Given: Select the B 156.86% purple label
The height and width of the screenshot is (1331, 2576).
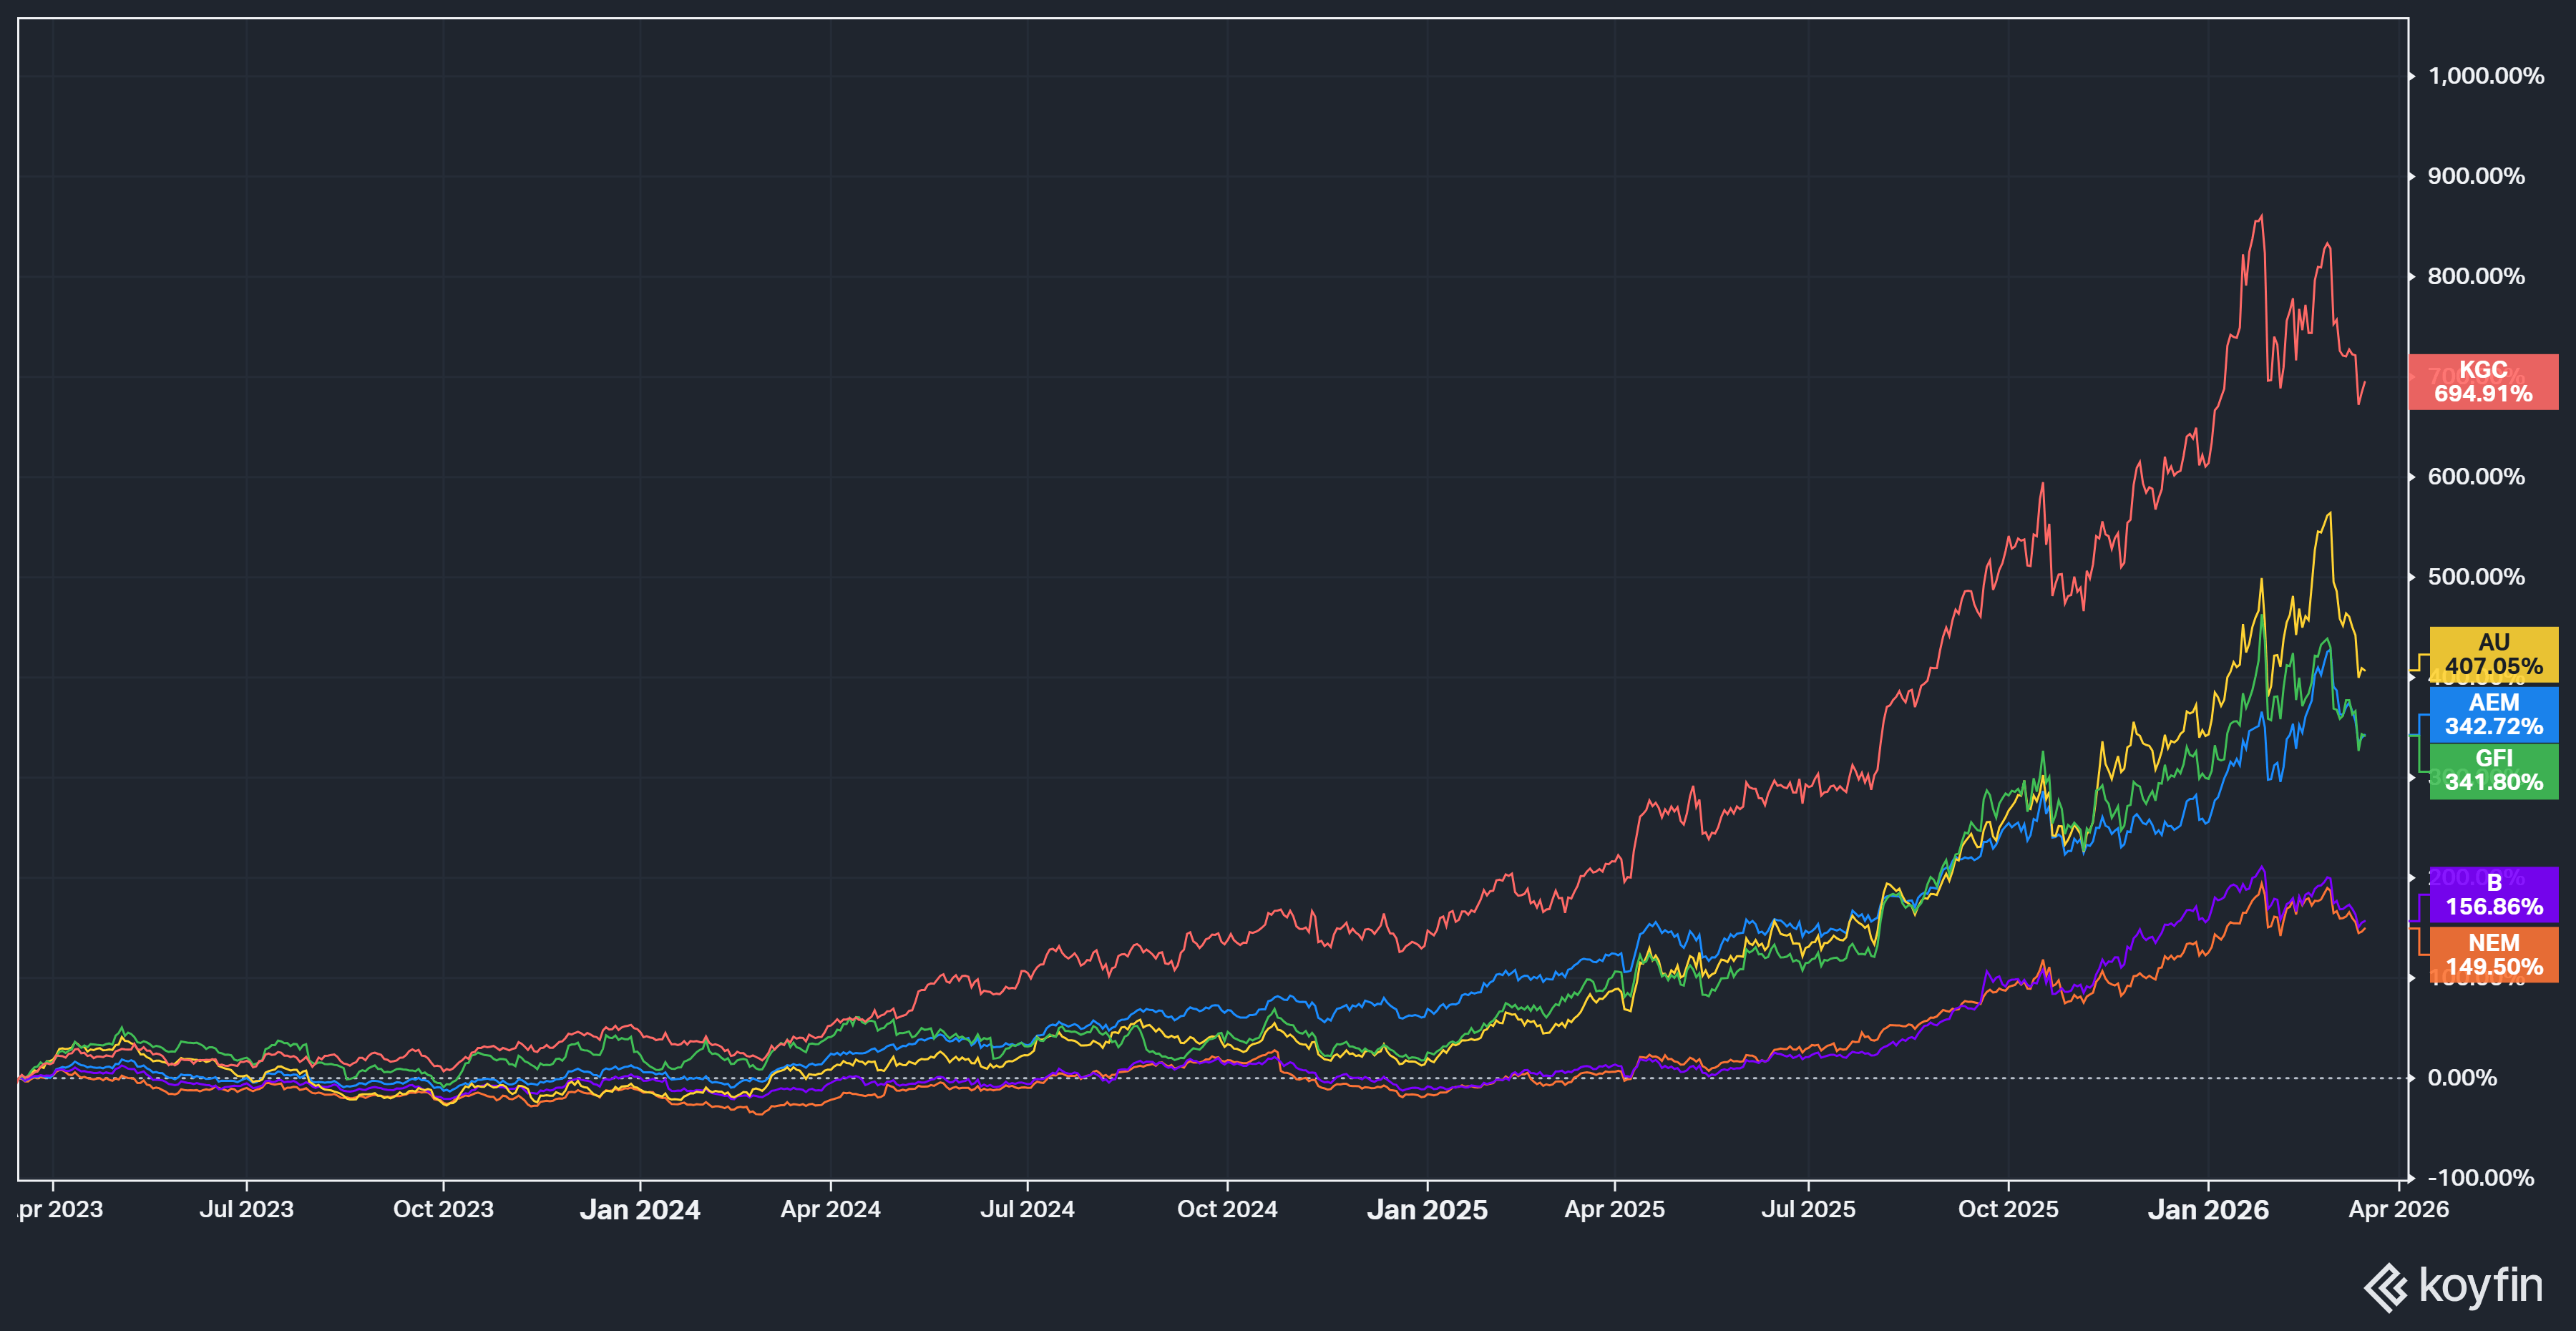Looking at the screenshot, I should pos(2493,895).
